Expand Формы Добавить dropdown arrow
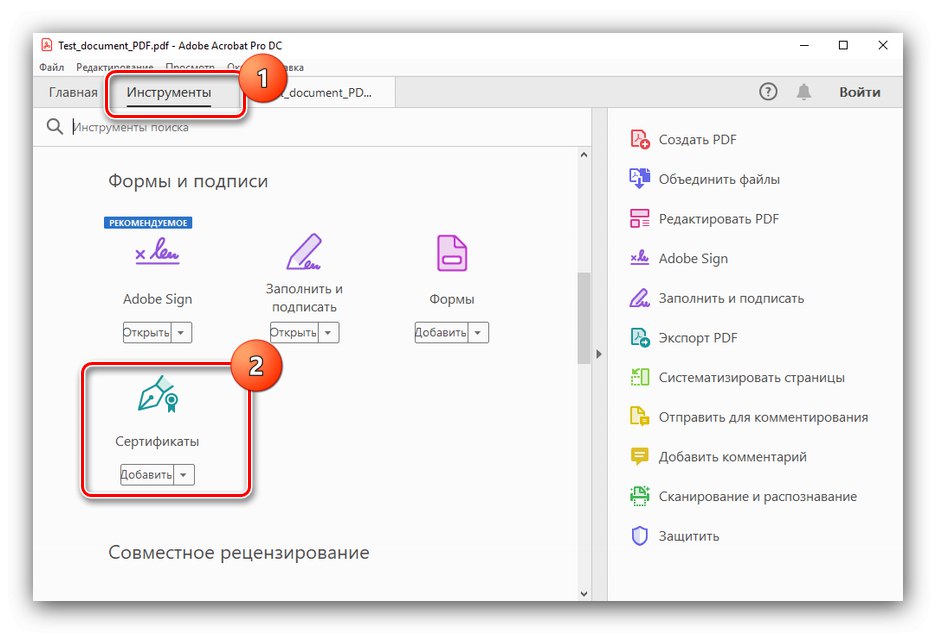Viewport: 936px width, 634px height. [x=478, y=333]
